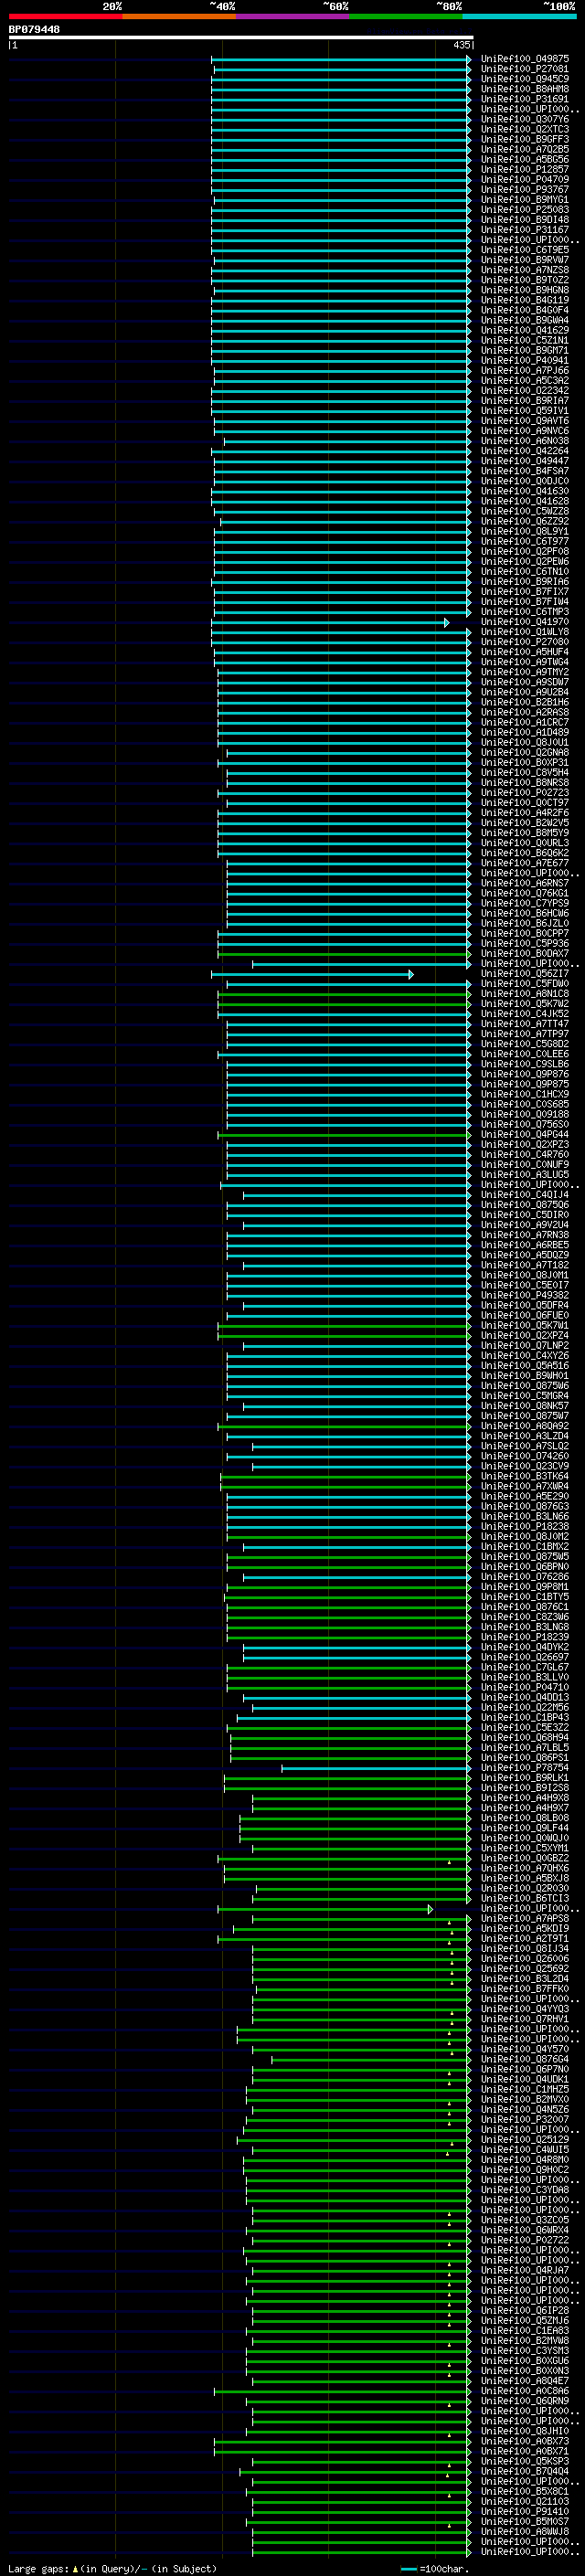This screenshot has width=585, height=2576.
Task: Select the UniRef100_C0LEE6 label
Action: coord(525,1054)
